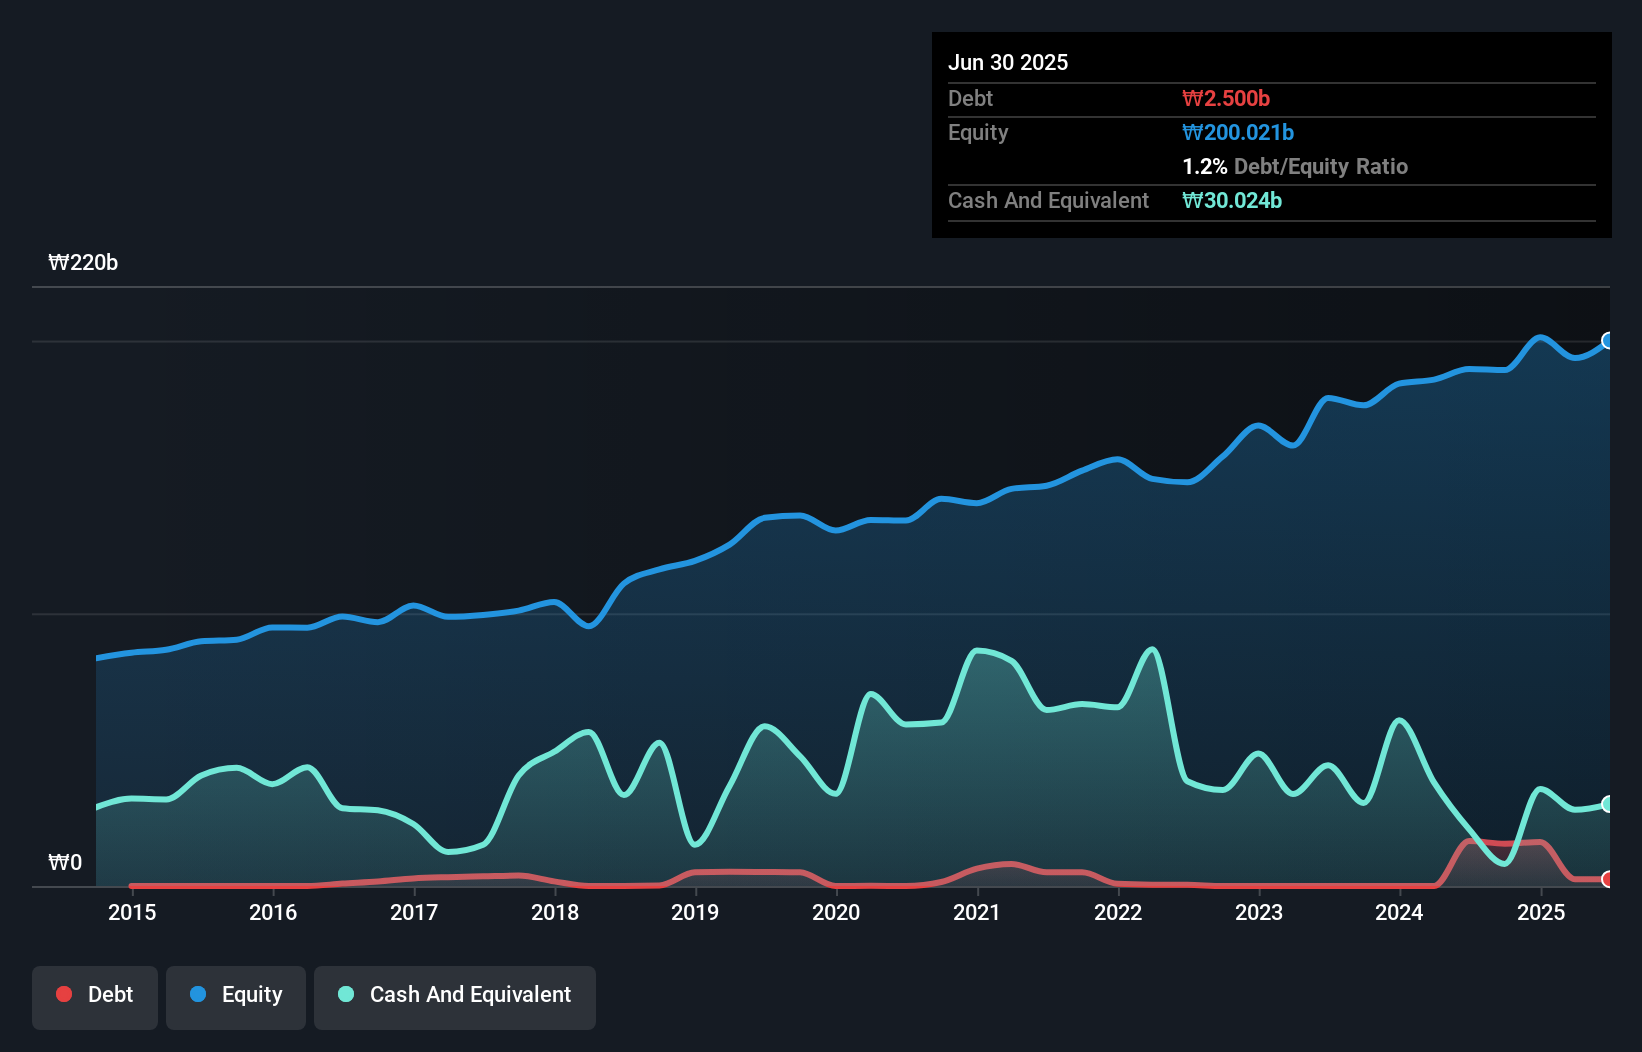Click the ₩2.500b debt value in tooltip

point(1226,98)
